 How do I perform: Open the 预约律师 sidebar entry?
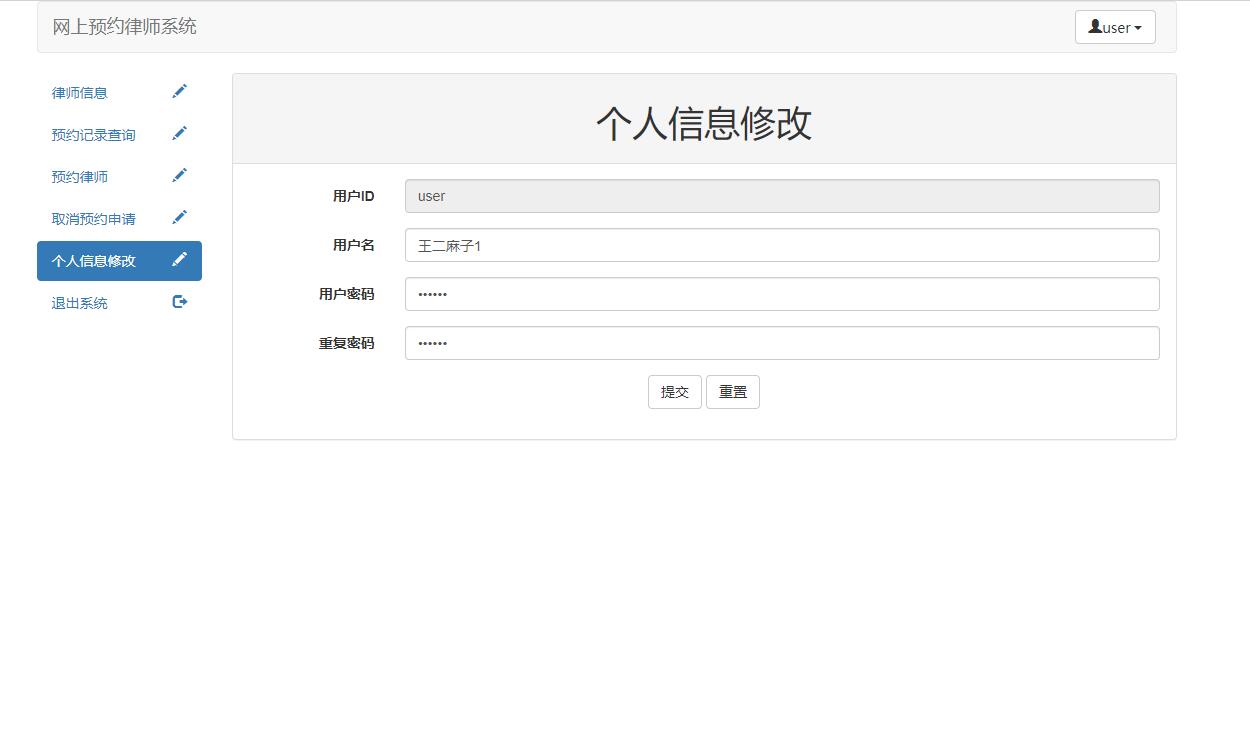pos(79,175)
